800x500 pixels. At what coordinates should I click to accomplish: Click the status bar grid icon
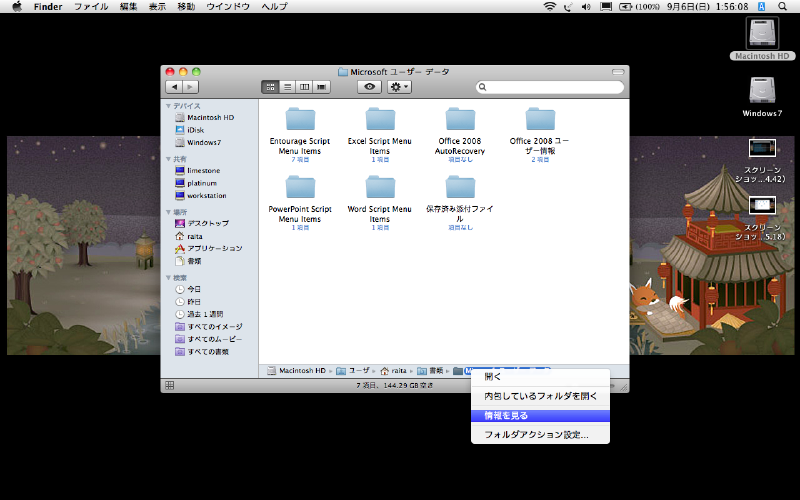click(170, 386)
